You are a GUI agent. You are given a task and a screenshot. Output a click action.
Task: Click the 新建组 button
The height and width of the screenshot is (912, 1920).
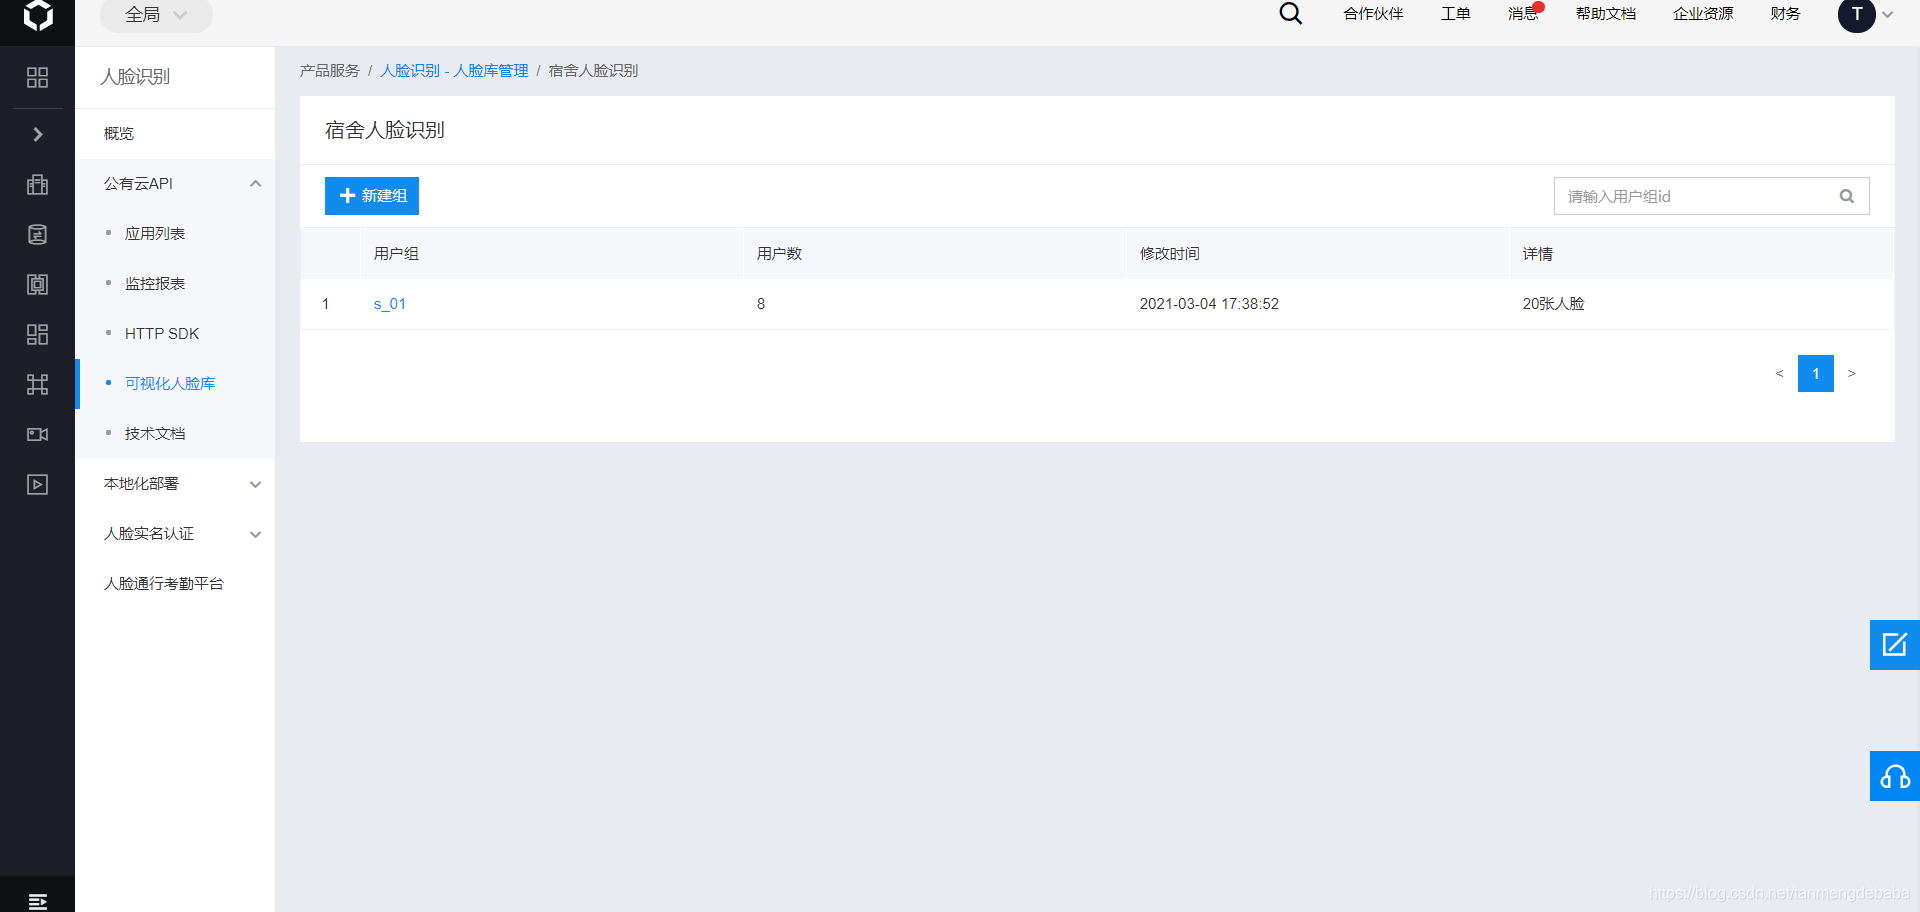pos(372,196)
